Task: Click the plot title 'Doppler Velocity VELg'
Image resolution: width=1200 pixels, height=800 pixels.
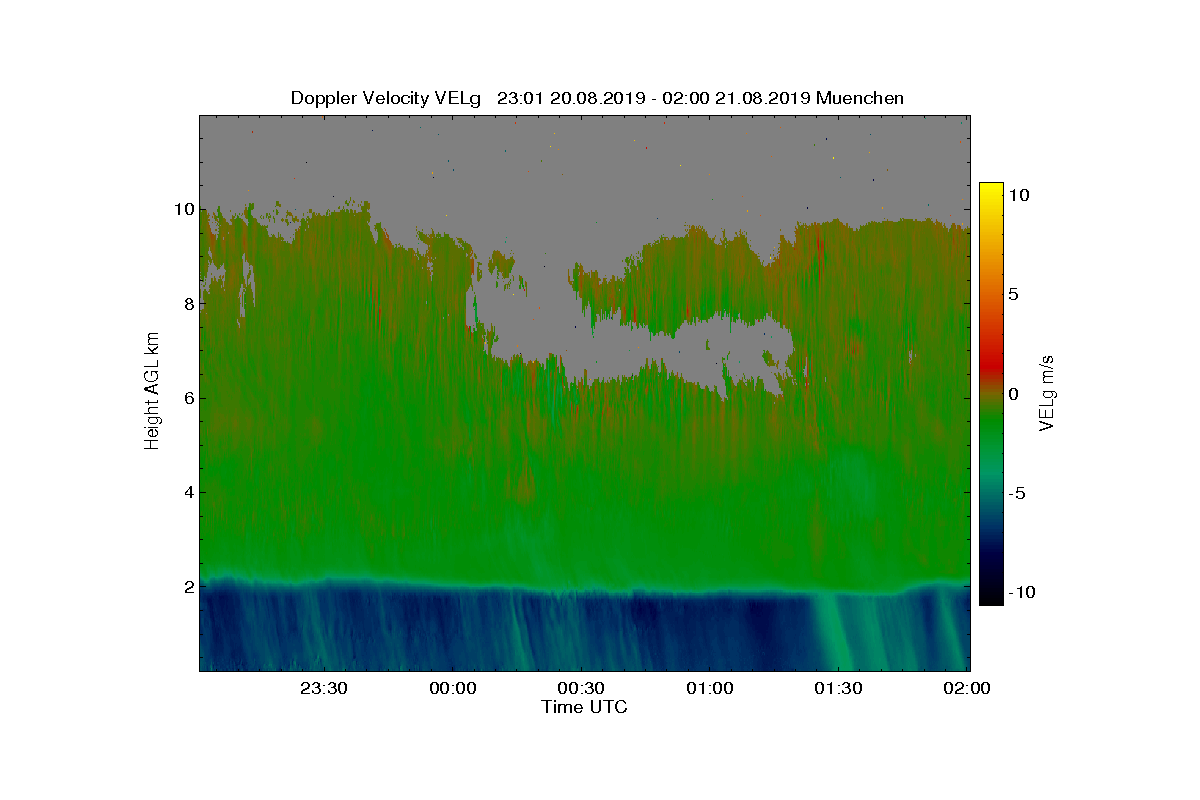Action: pyautogui.click(x=386, y=98)
